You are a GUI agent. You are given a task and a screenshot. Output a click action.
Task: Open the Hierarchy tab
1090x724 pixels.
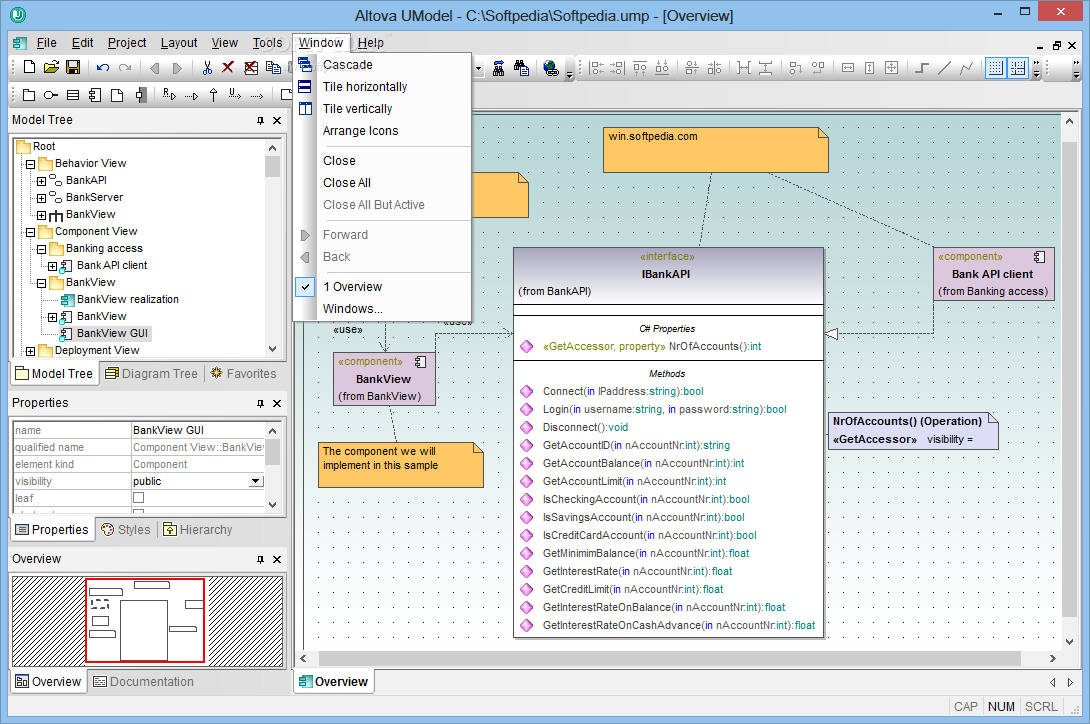click(x=198, y=530)
